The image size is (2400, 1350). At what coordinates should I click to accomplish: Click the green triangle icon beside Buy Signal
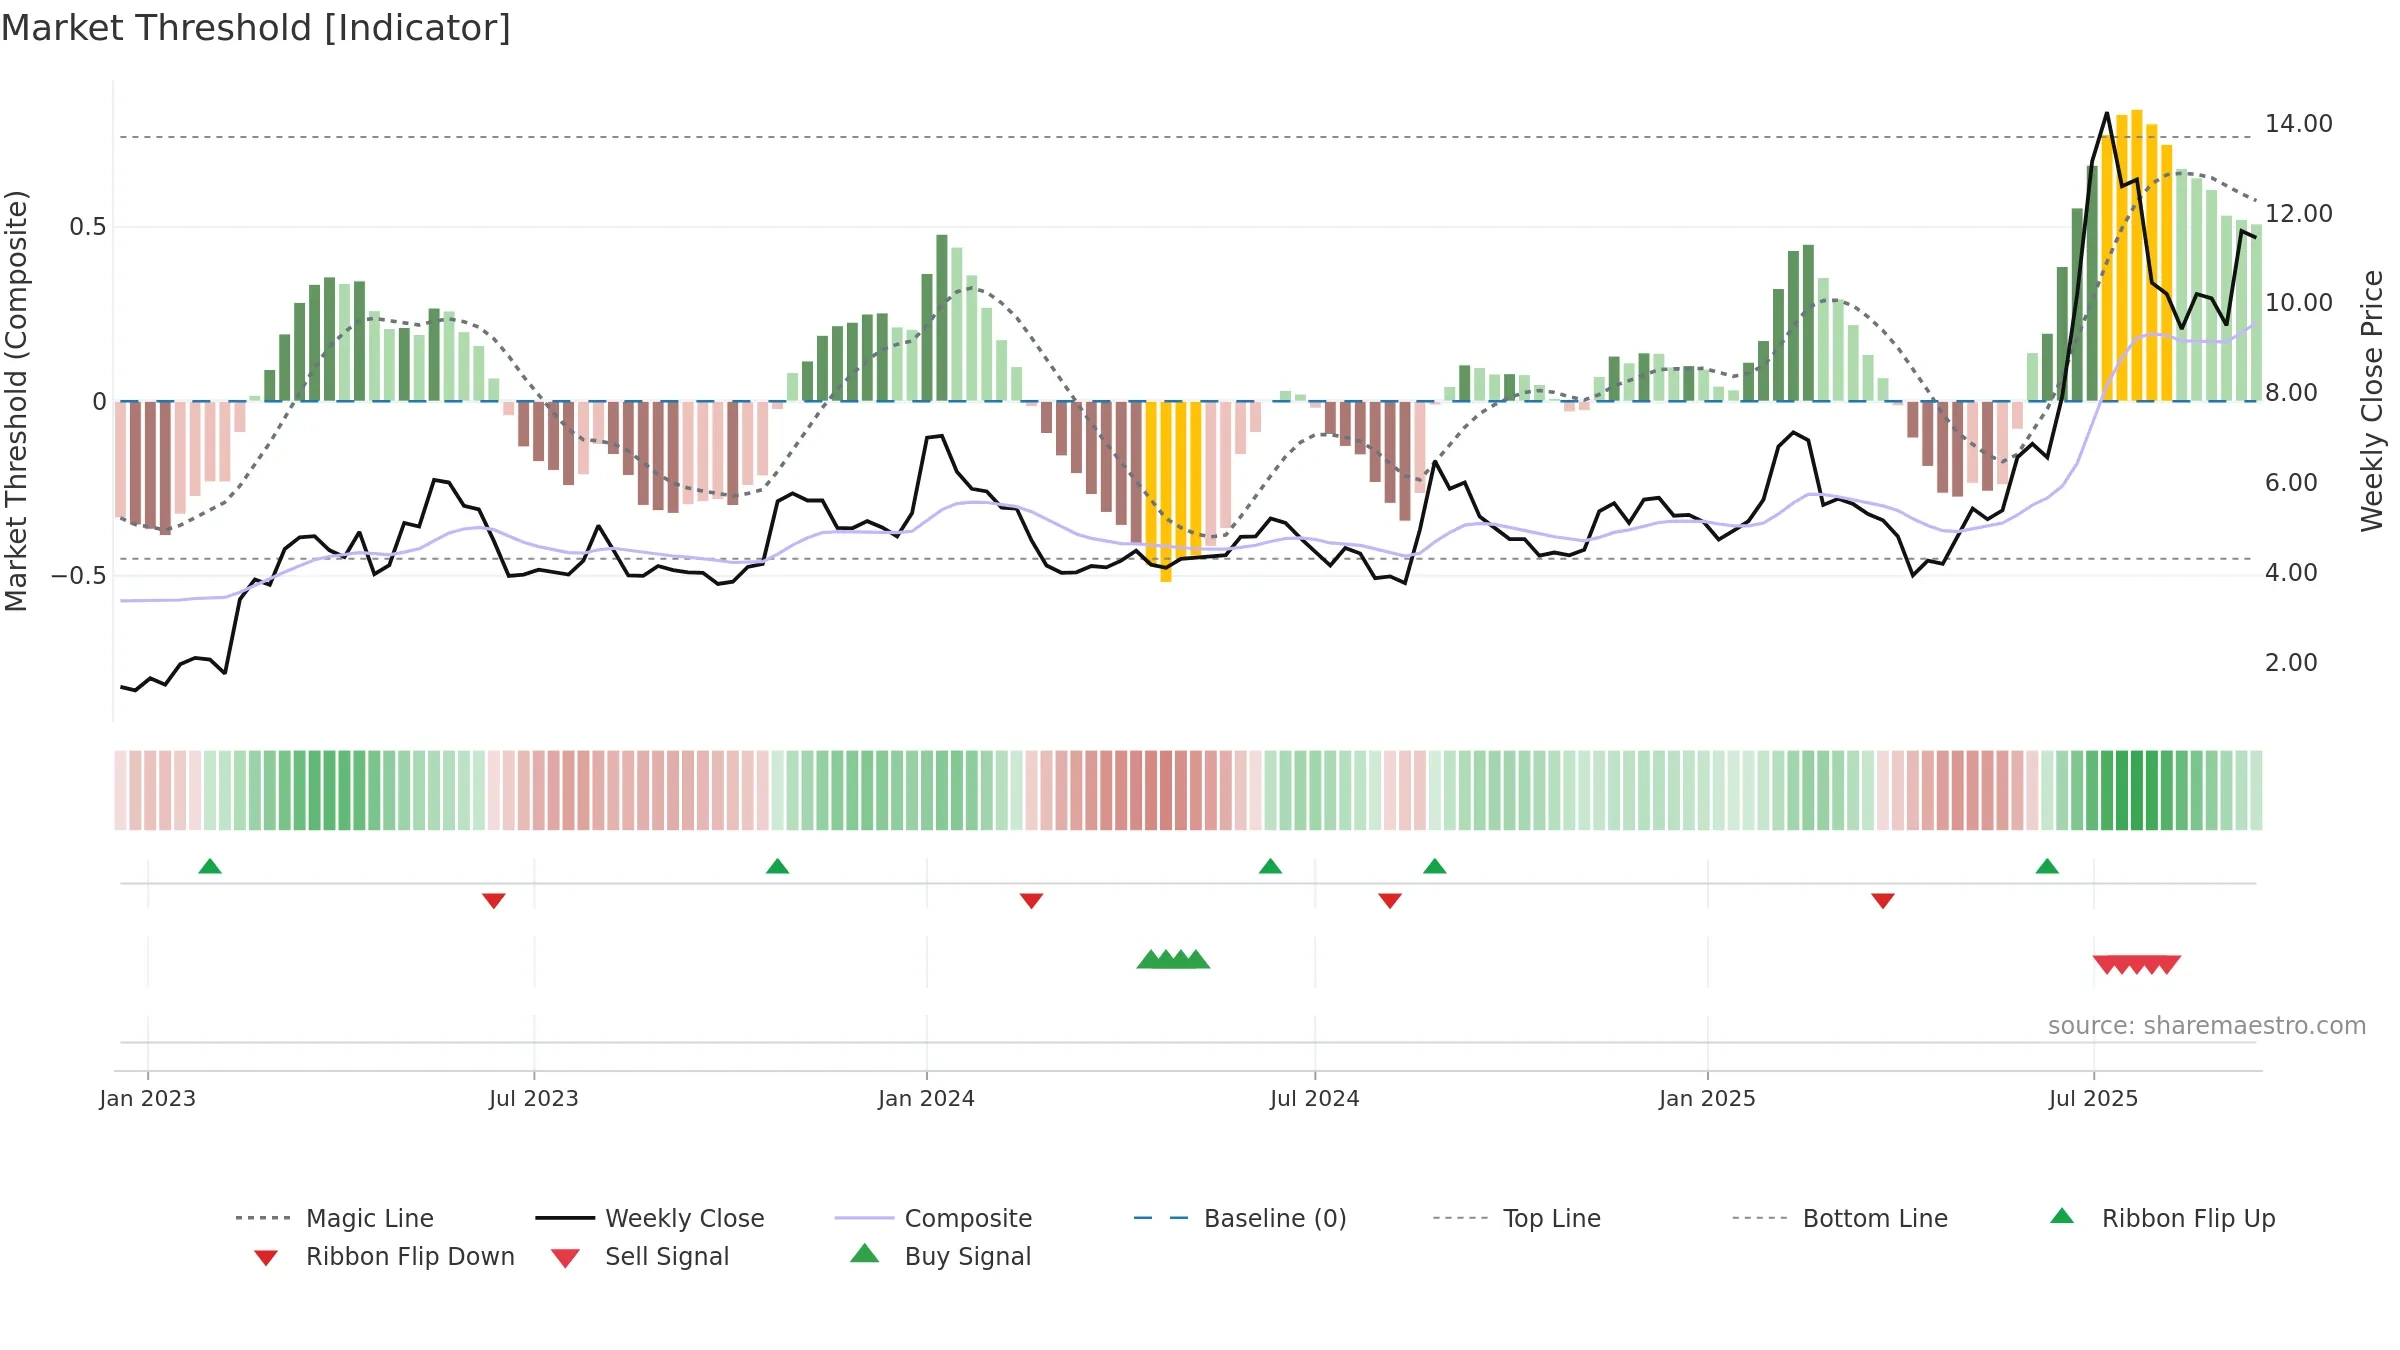point(864,1254)
